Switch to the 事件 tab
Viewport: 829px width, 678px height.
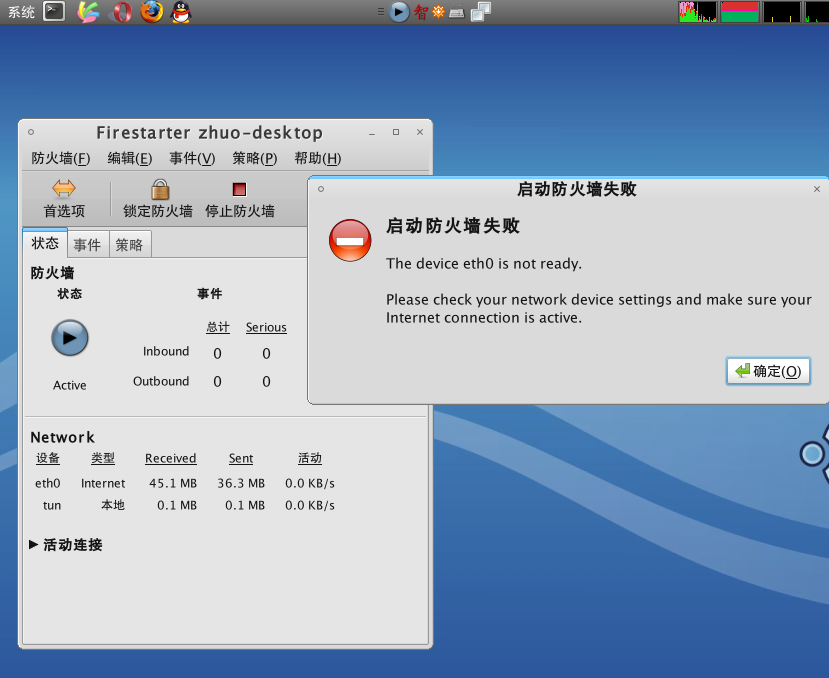87,244
